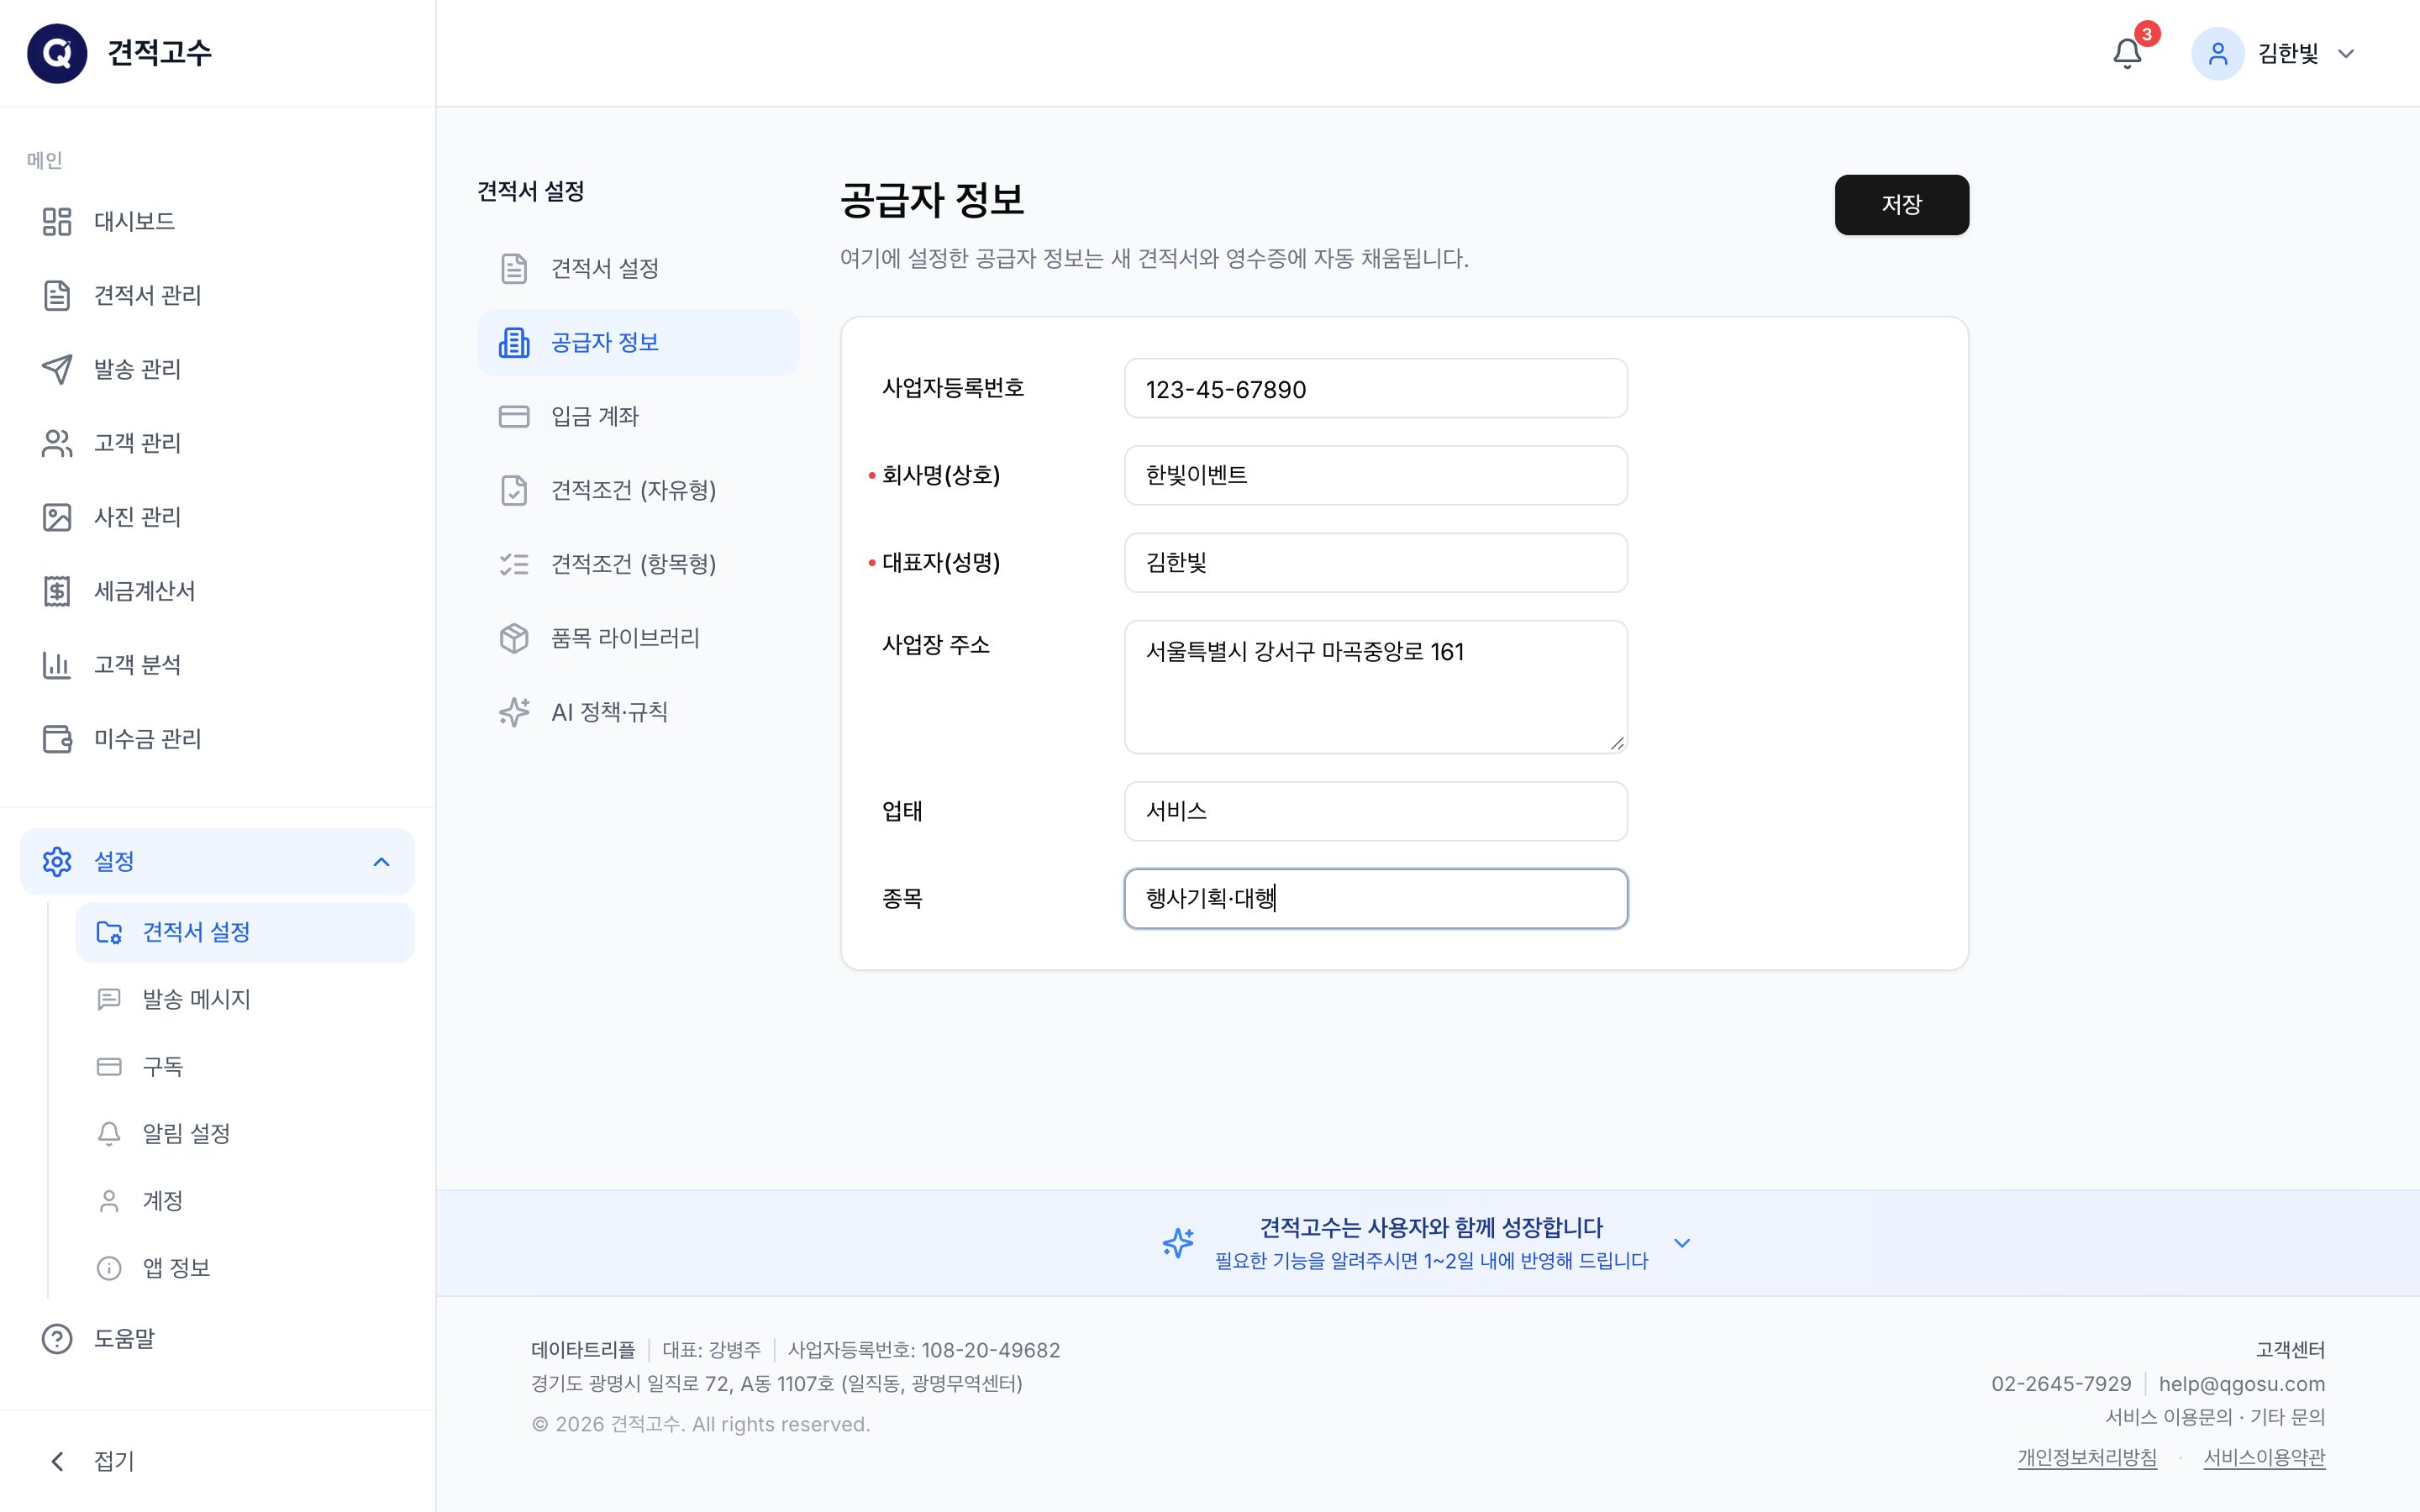Collapse the 설정 menu chevron
This screenshot has width=2420, height=1512.
point(381,862)
